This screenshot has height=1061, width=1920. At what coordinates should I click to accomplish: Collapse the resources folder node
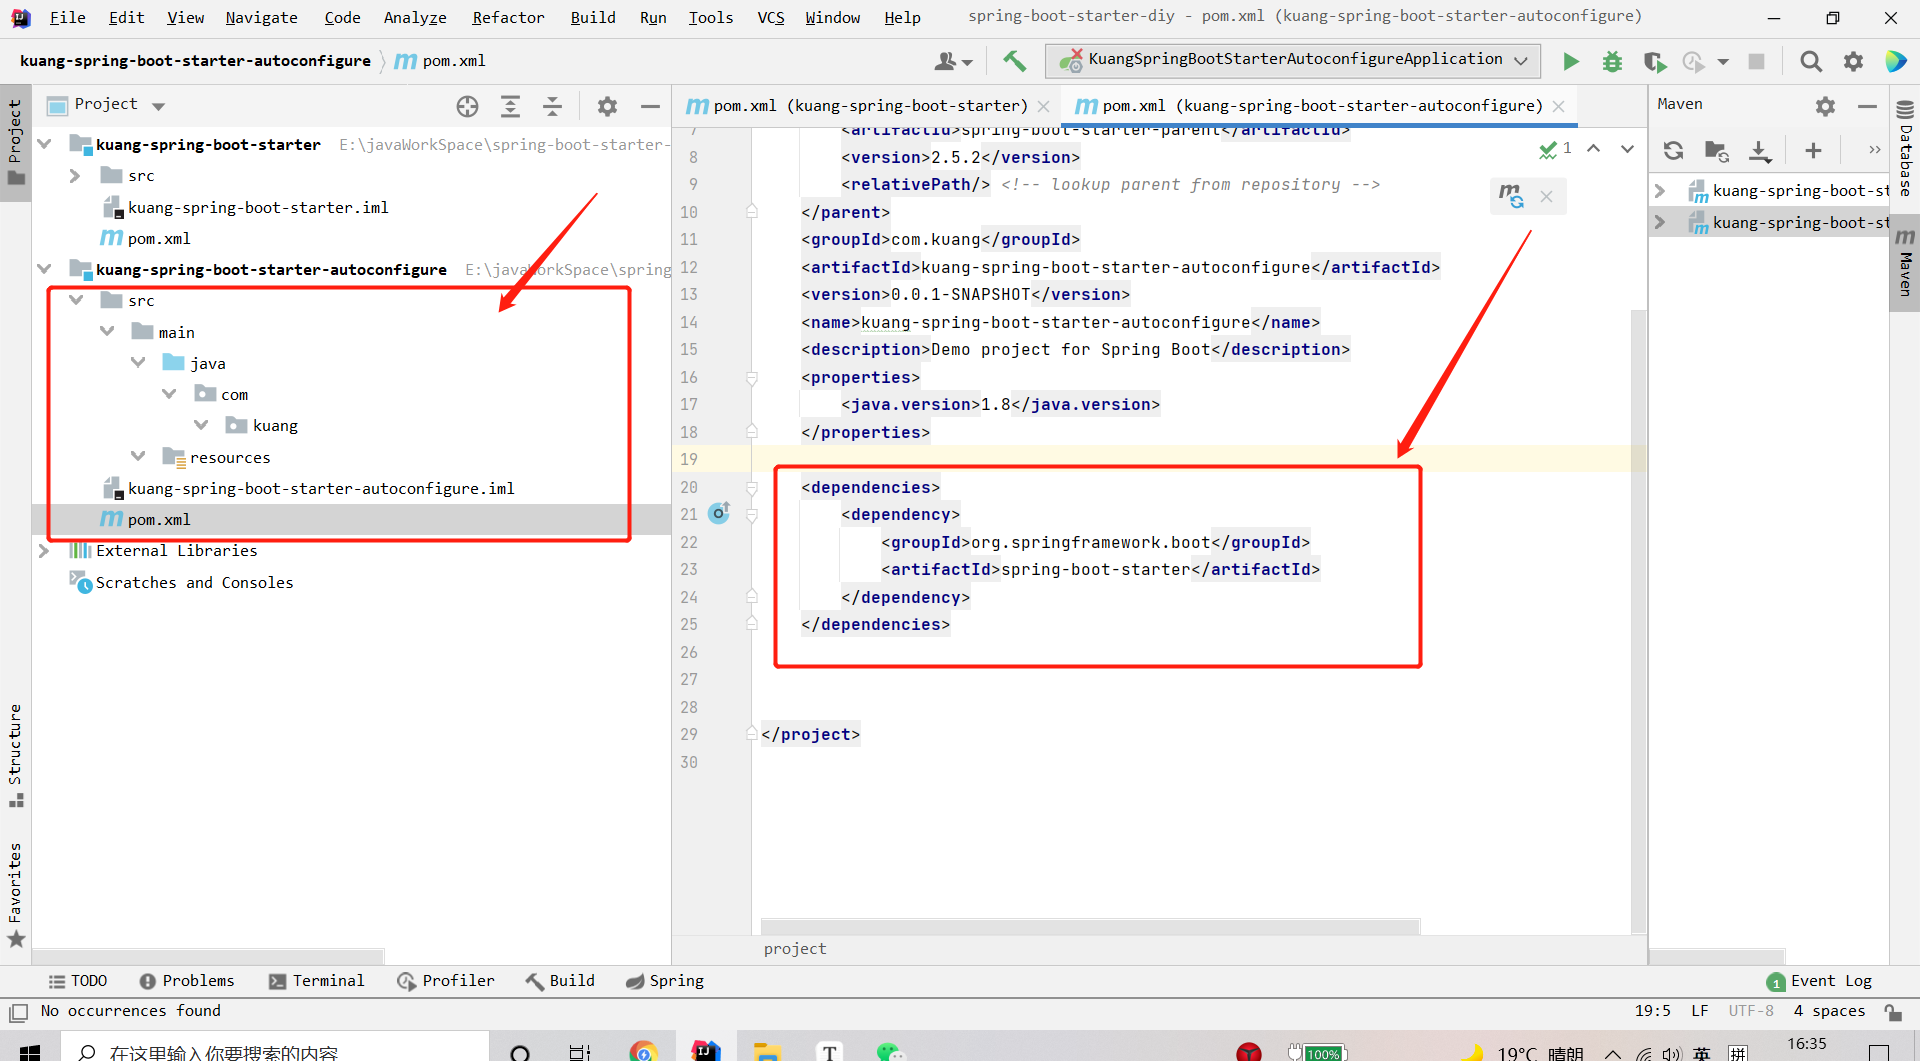[139, 457]
